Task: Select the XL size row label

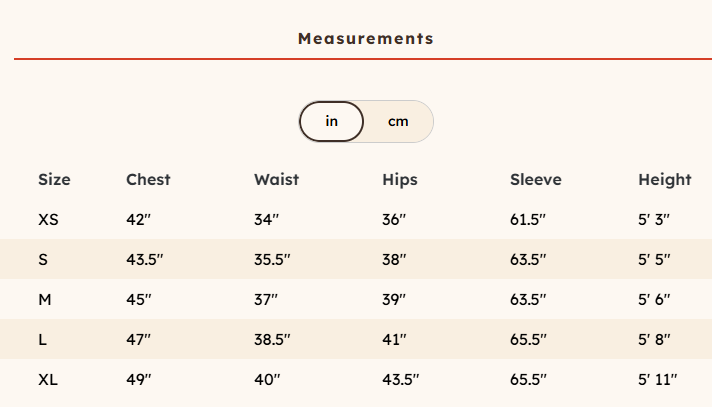Action: 48,380
